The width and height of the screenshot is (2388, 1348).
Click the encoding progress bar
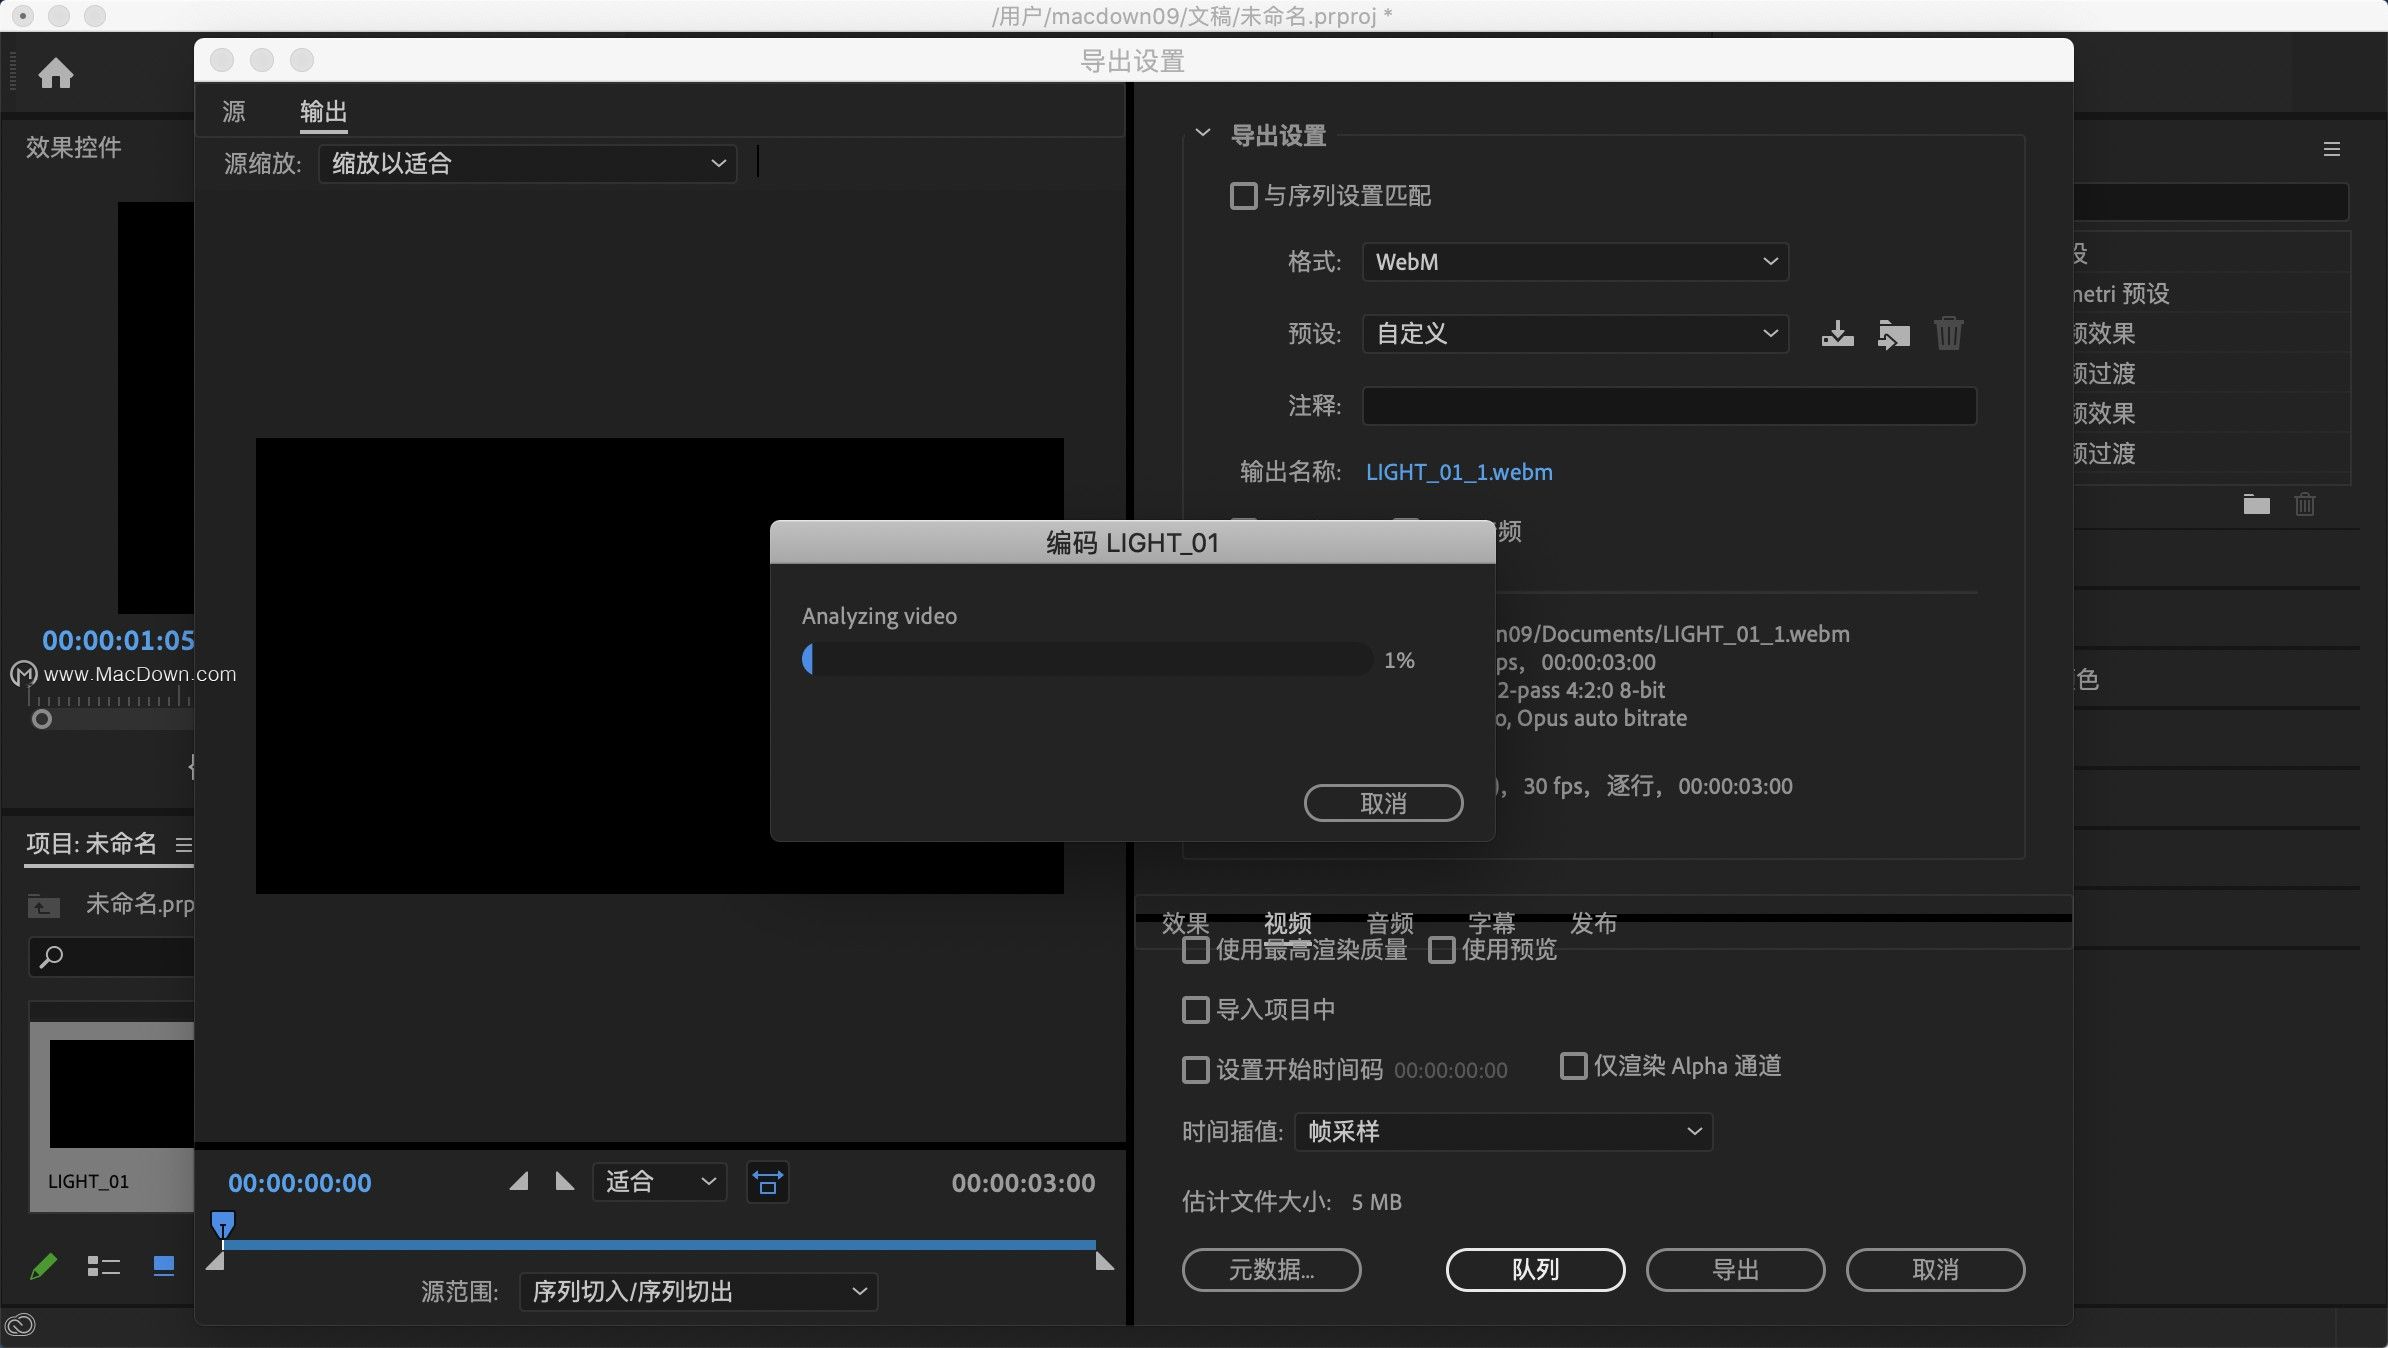tap(1087, 659)
